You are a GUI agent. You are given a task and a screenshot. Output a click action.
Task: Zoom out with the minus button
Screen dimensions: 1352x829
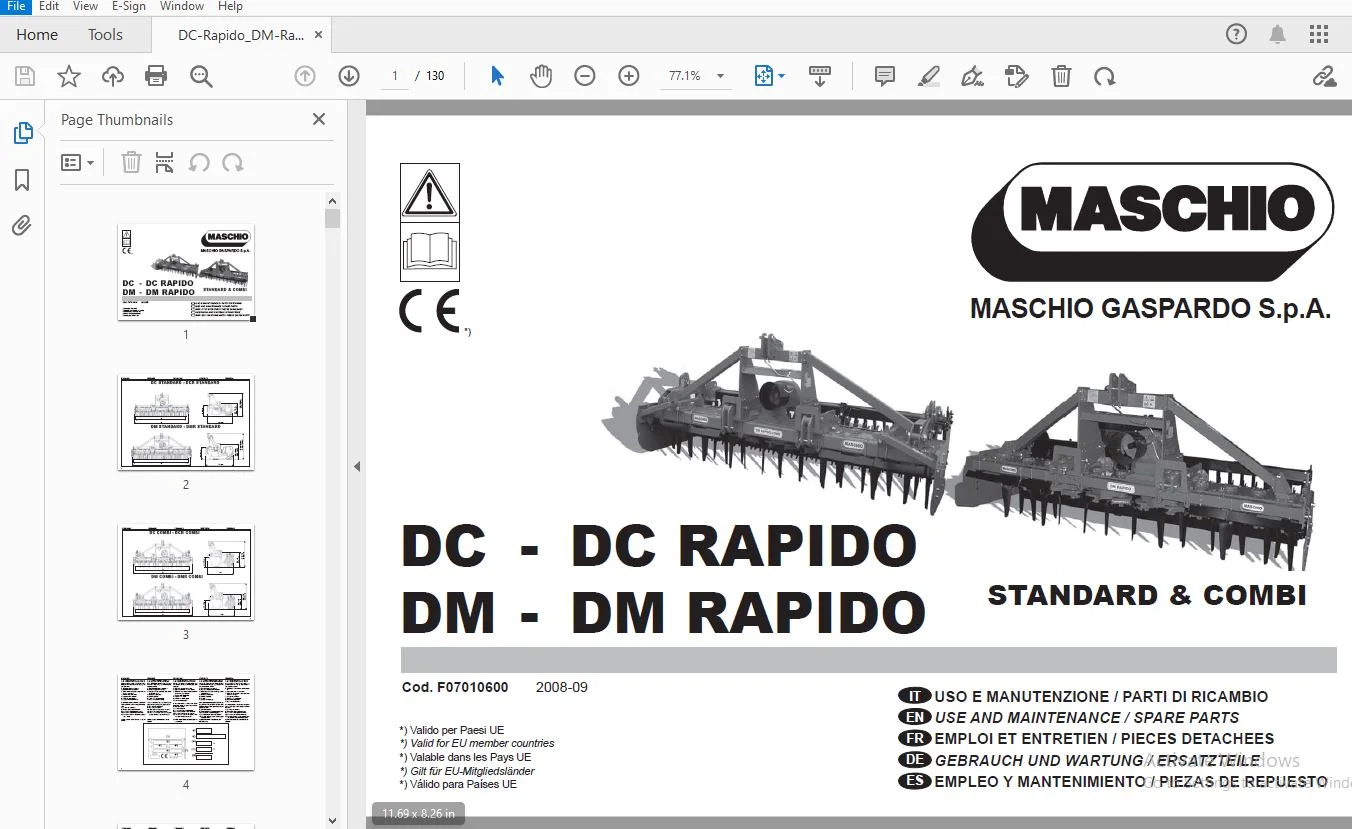[585, 76]
